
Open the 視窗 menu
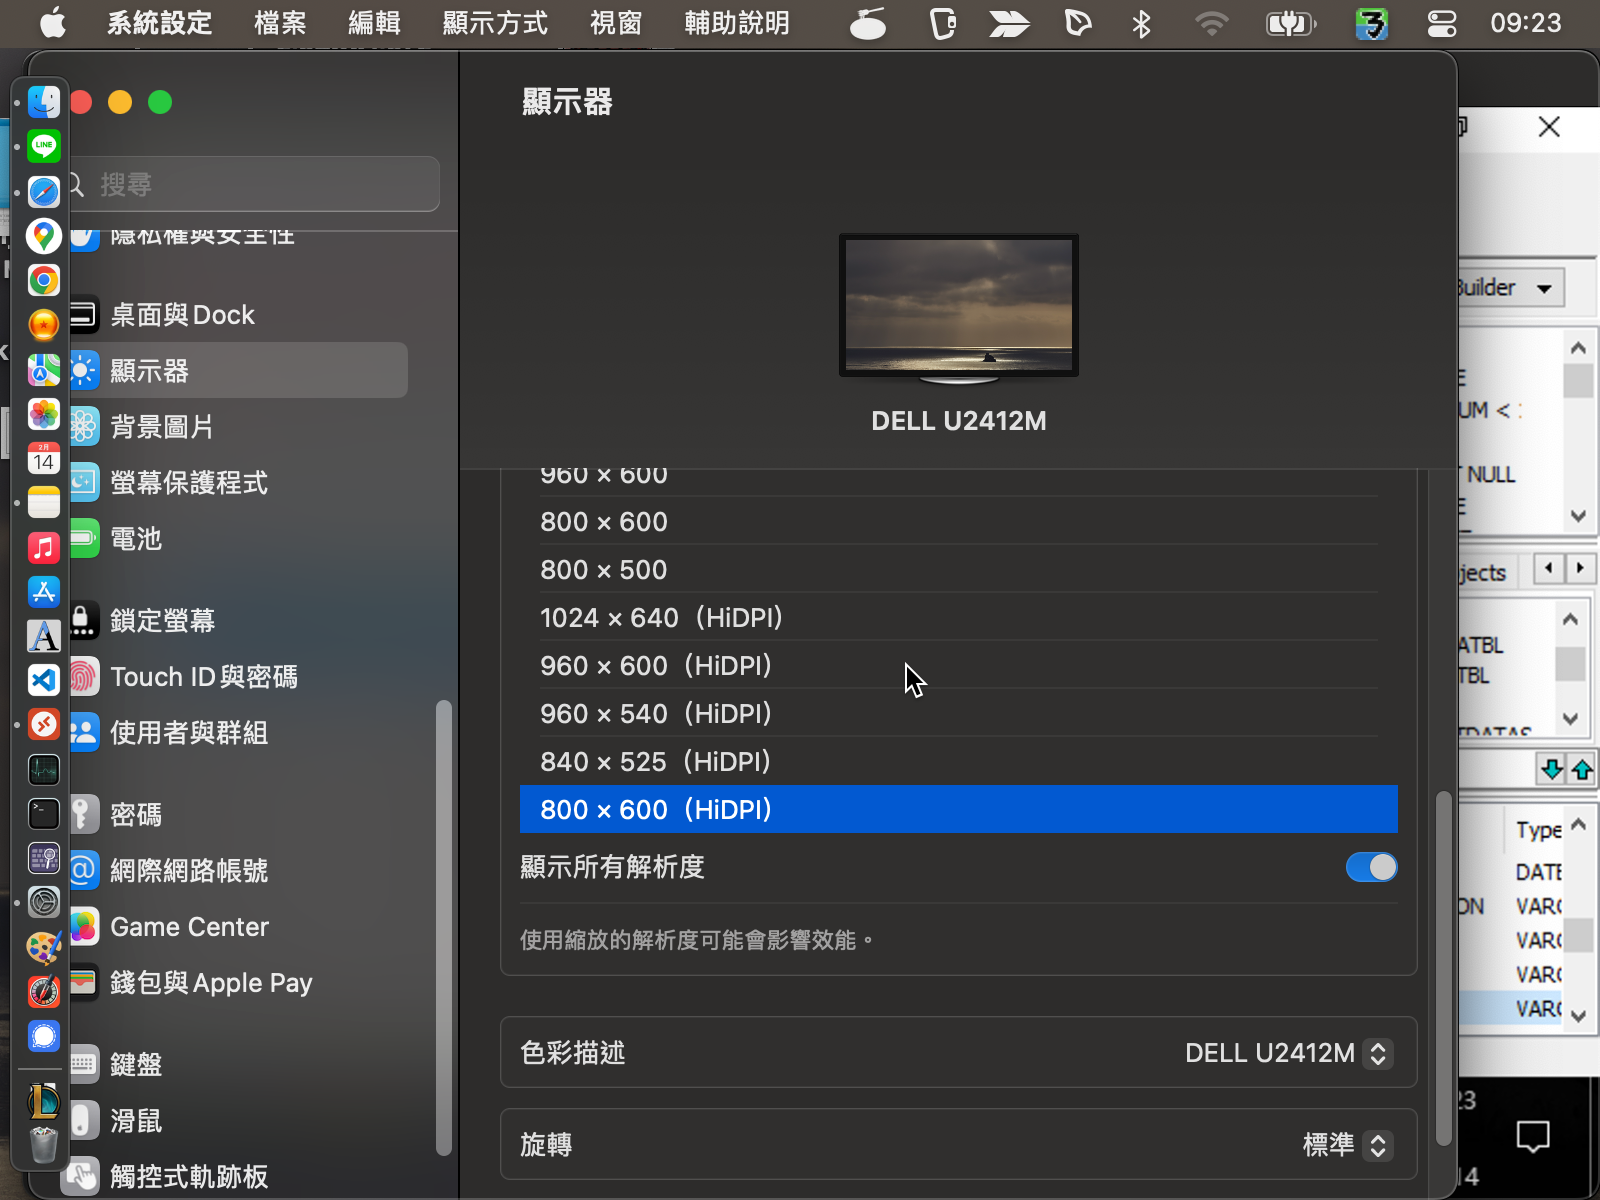point(616,23)
